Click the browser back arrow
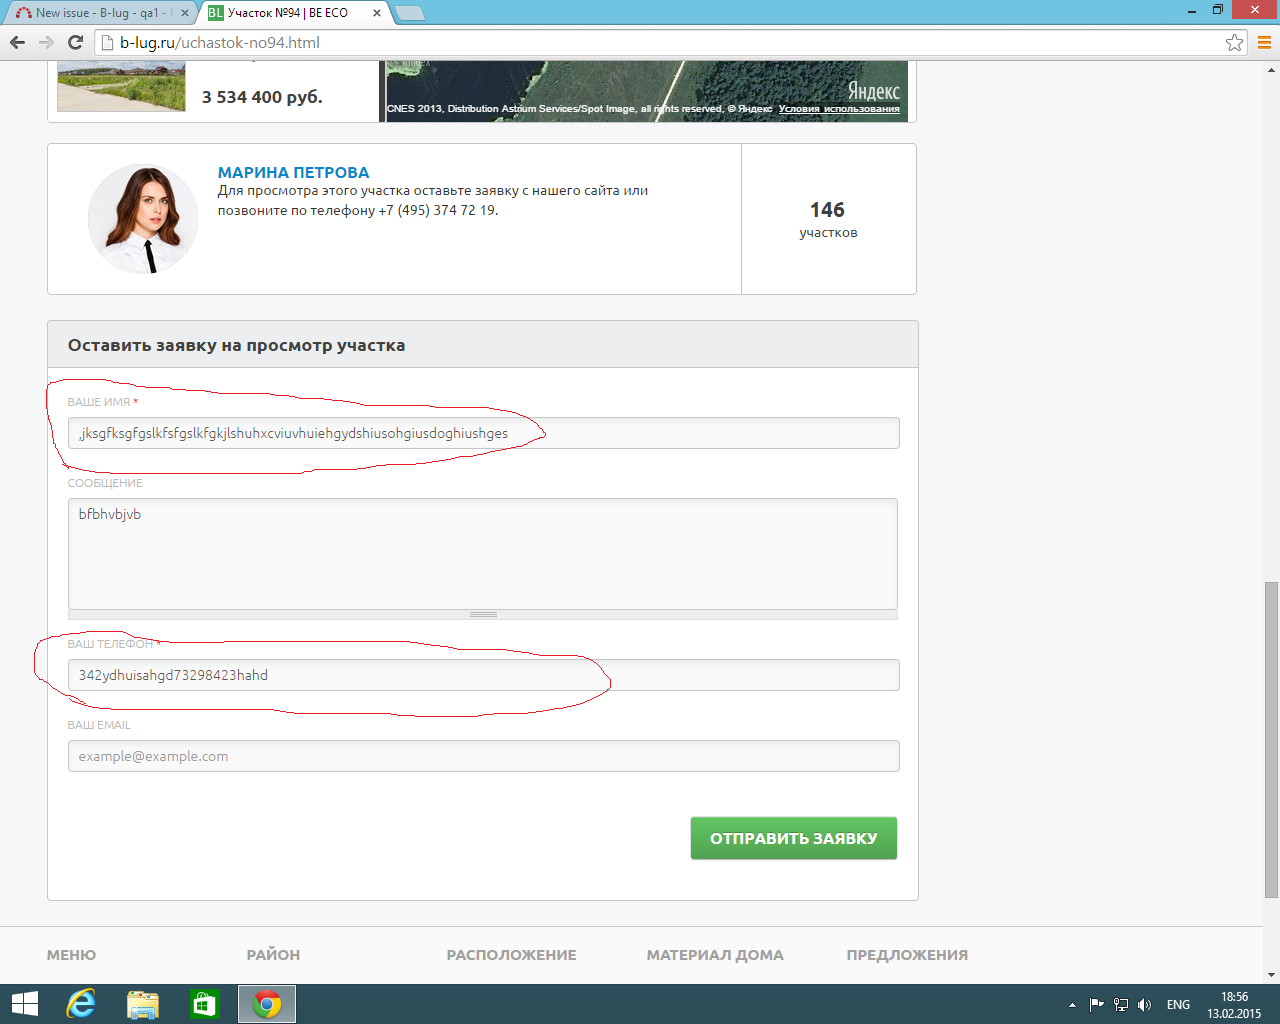 point(17,42)
